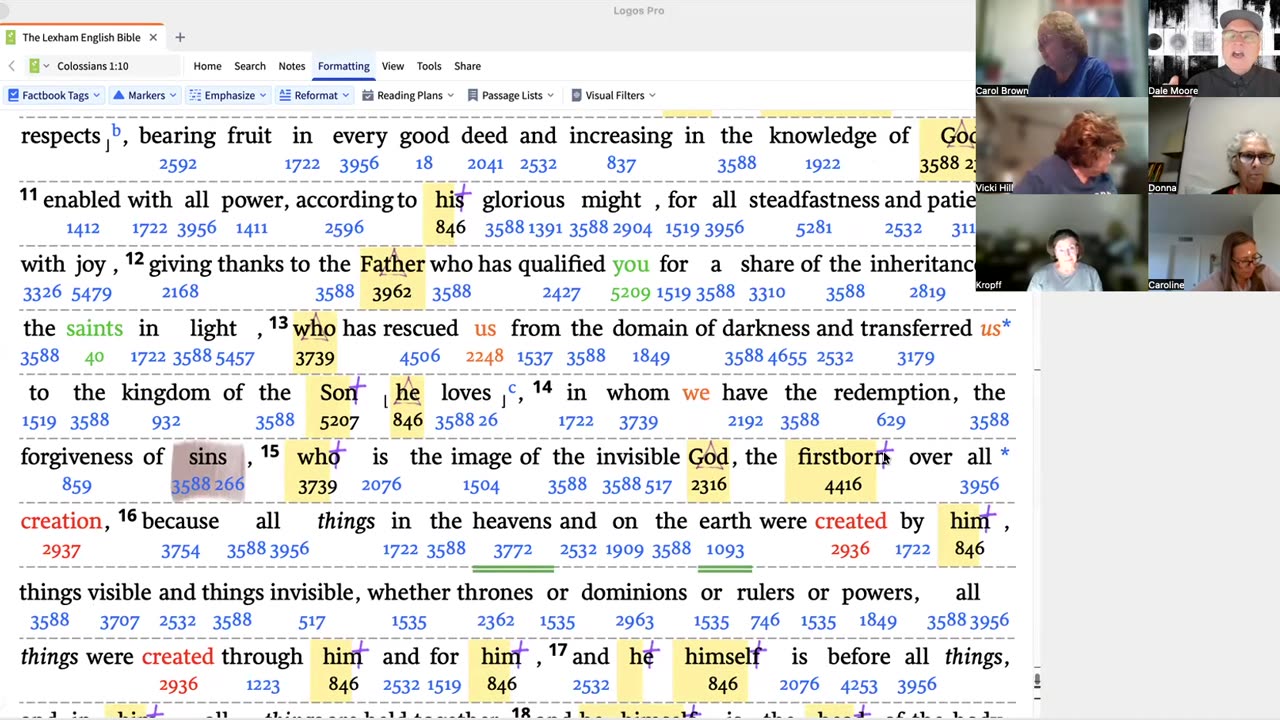Open the Notes ribbon tab

point(292,66)
